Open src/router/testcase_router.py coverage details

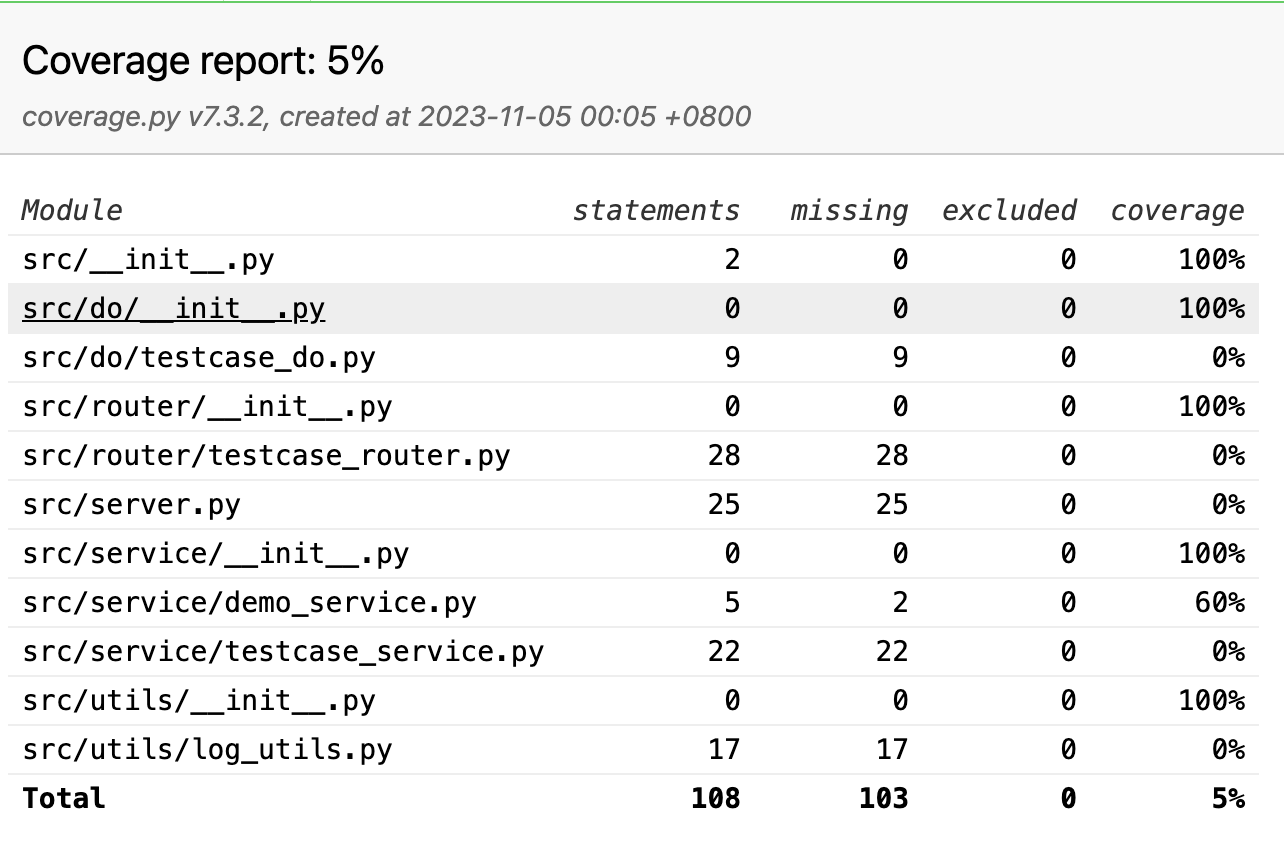(x=266, y=456)
